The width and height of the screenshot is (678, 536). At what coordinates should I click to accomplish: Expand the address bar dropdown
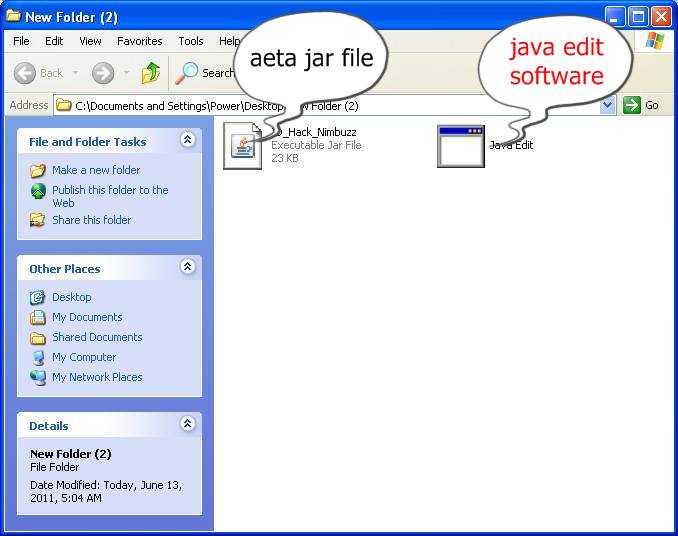(608, 105)
